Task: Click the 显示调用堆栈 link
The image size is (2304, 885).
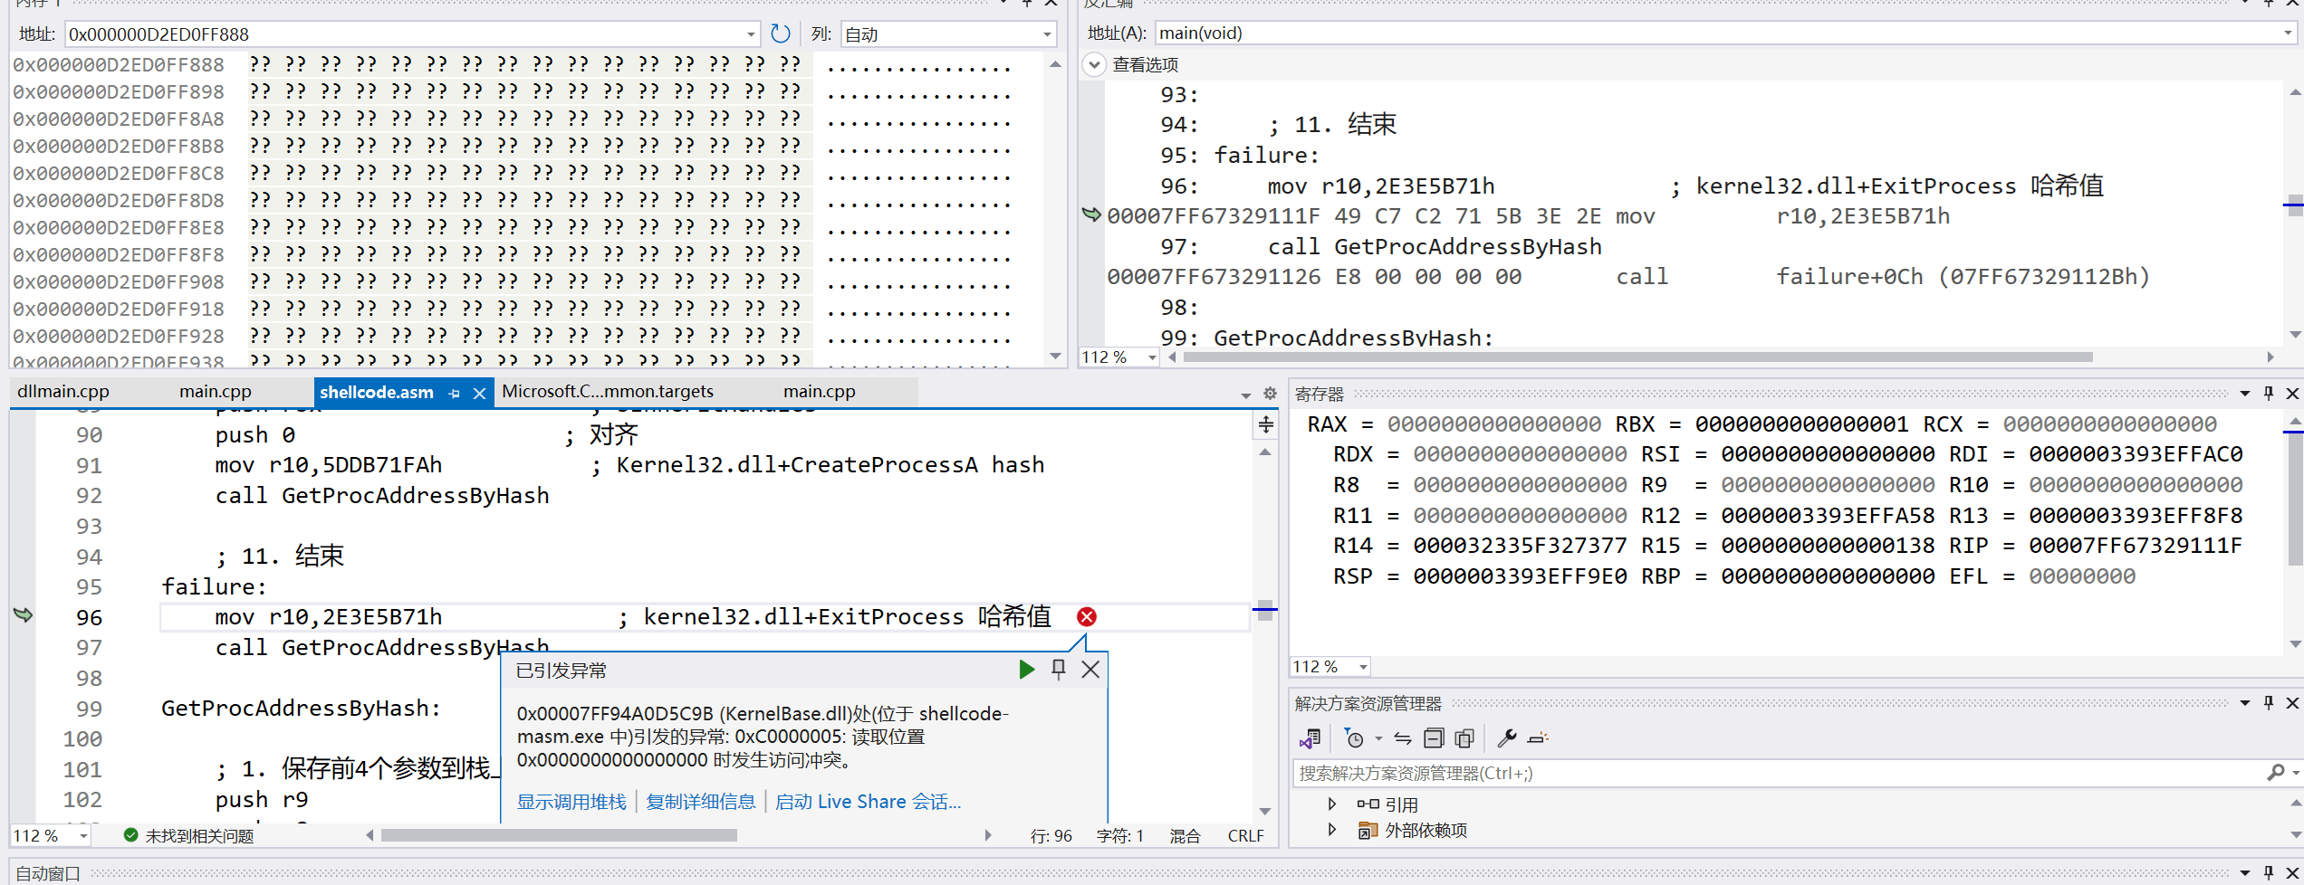Action: click(x=571, y=801)
